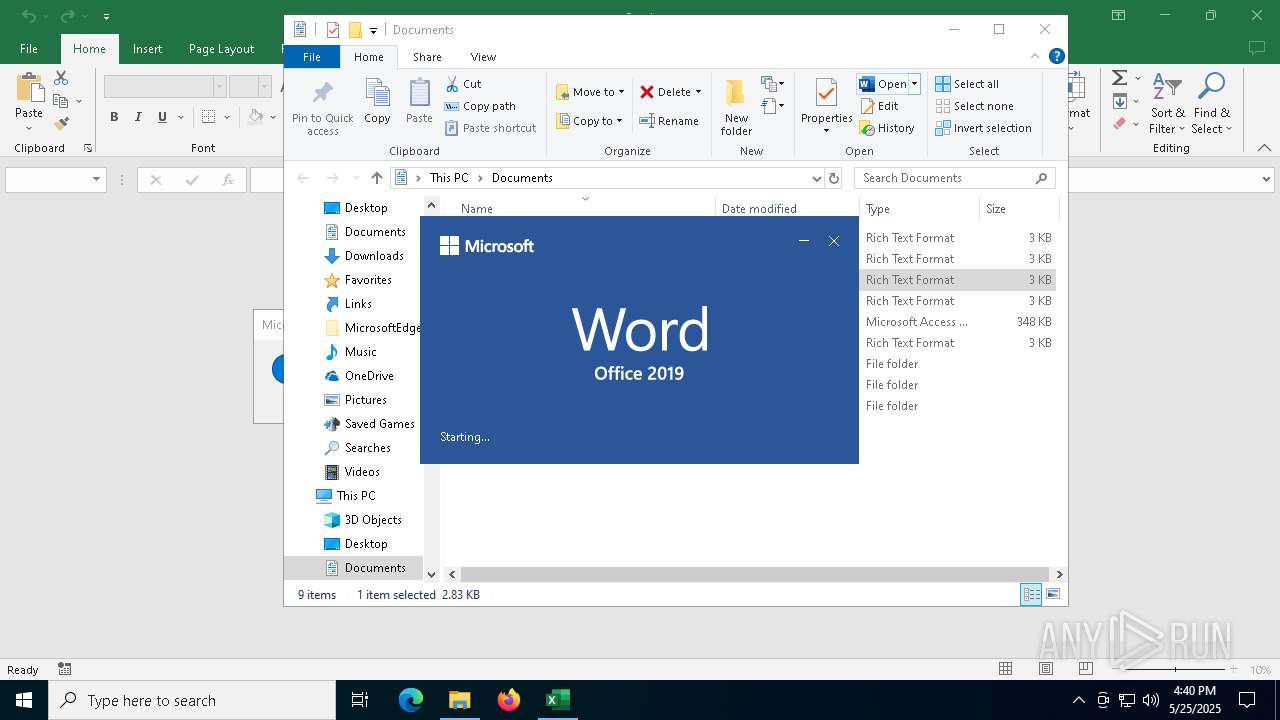Viewport: 1280px width, 720px height.
Task: Click Copy path in Explorer ribbon
Action: click(480, 106)
